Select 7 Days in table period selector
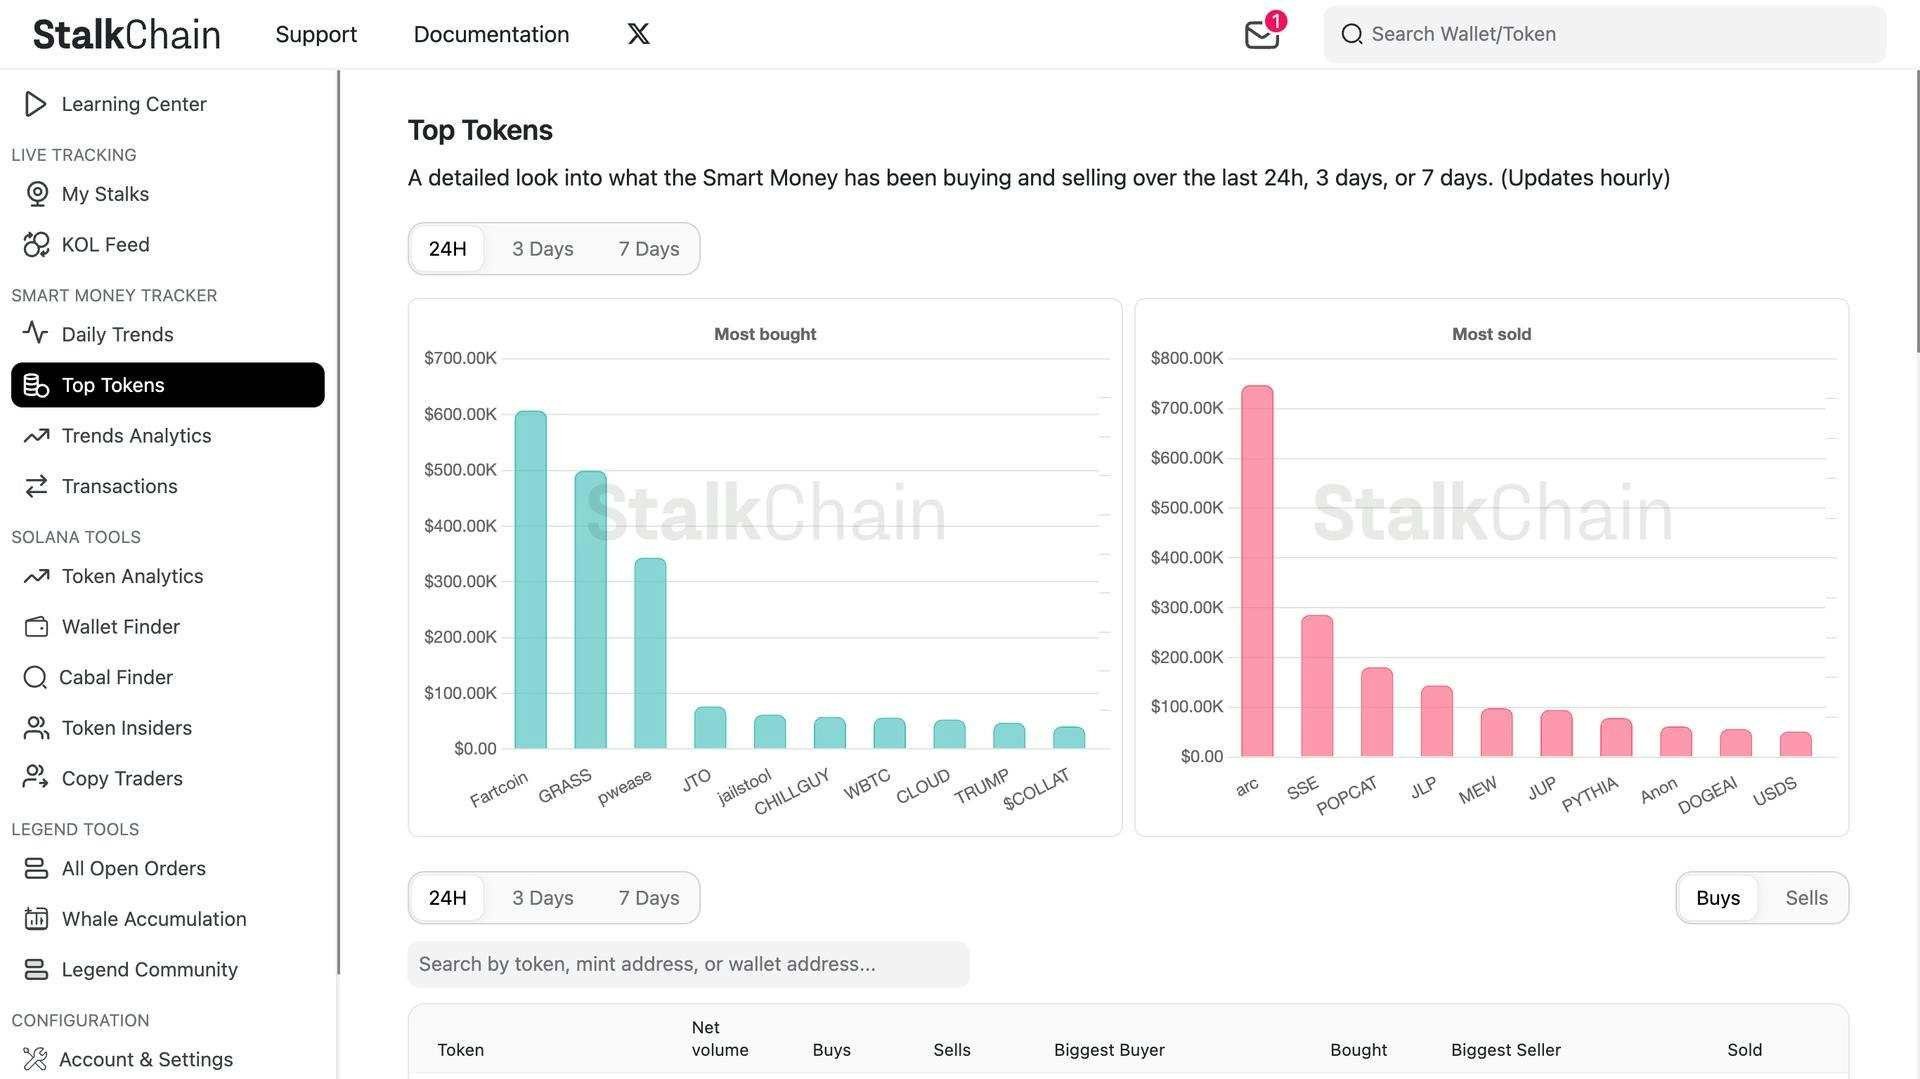The width and height of the screenshot is (1920, 1079). click(x=648, y=898)
